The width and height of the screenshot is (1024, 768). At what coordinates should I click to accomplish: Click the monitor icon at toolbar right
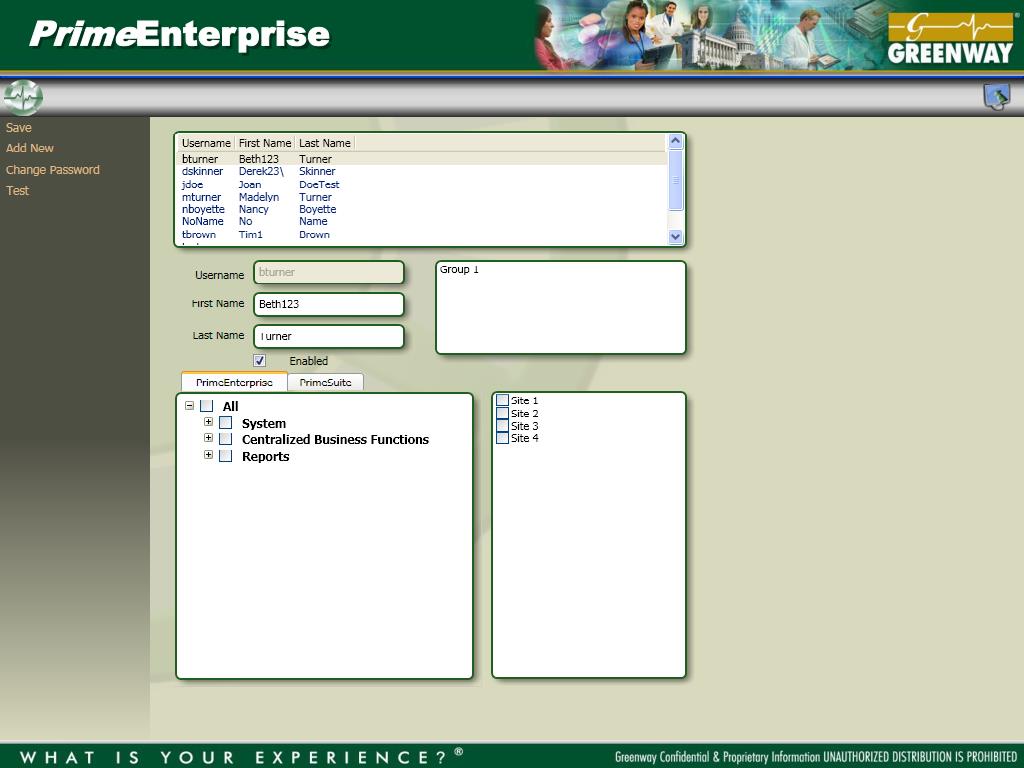coord(997,97)
